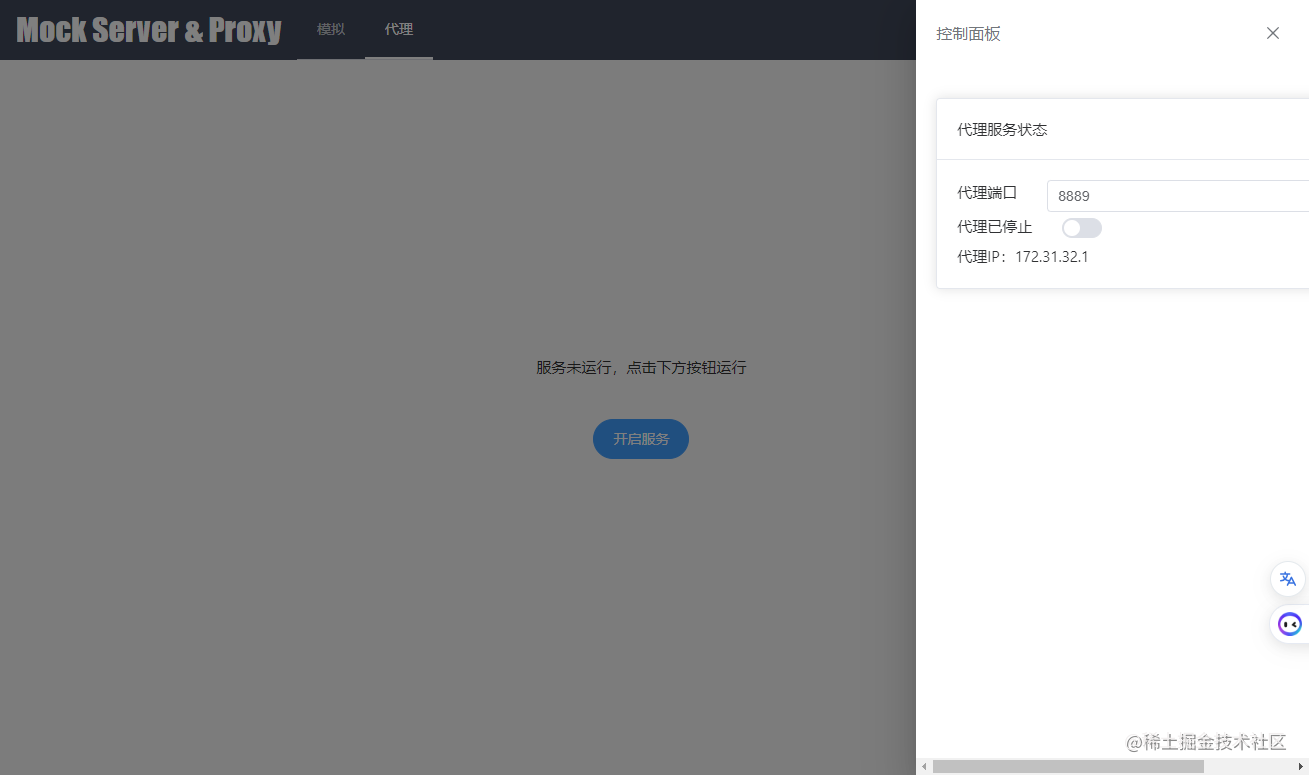Select the proxy IP text 172.31.32.1

(1052, 257)
